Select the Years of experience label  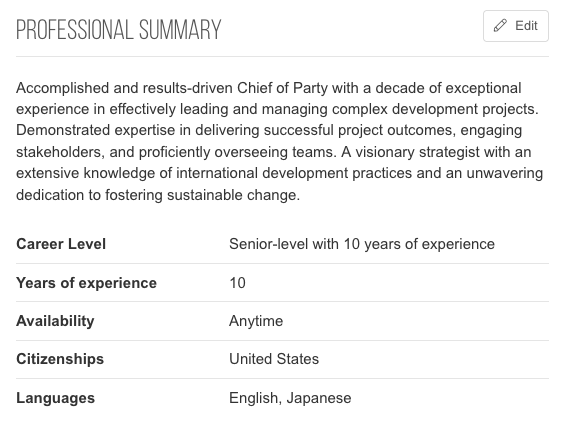tap(87, 283)
